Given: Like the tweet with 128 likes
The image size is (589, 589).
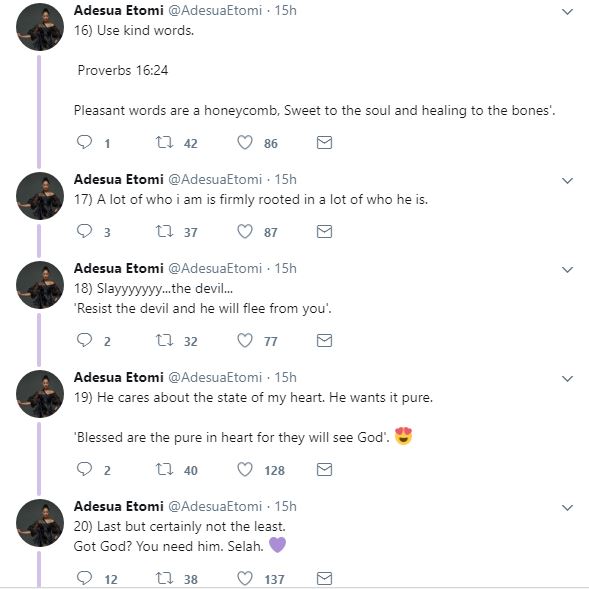Looking at the screenshot, I should point(245,469).
